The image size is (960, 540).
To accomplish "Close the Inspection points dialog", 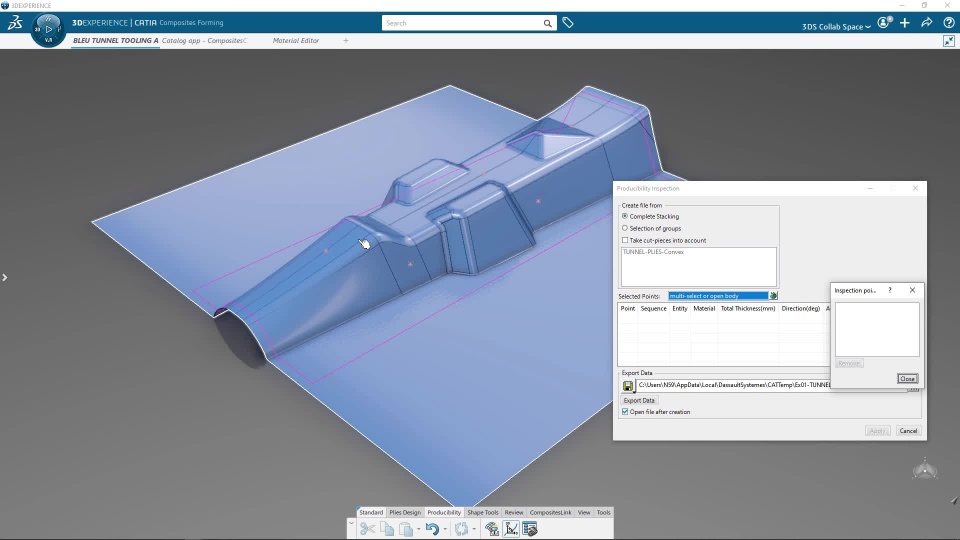I will (912, 290).
